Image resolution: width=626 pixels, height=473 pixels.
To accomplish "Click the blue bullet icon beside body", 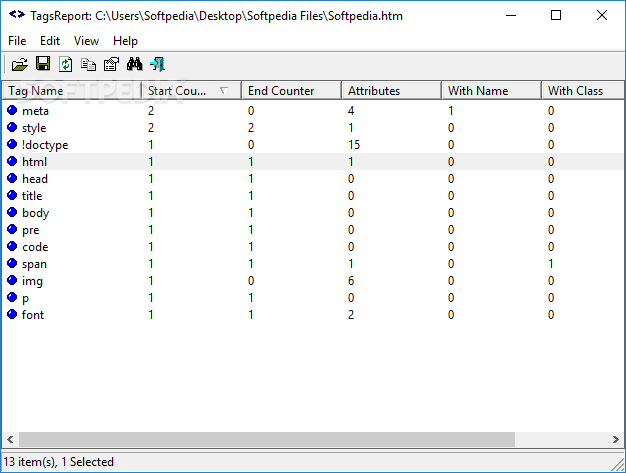I will point(12,212).
